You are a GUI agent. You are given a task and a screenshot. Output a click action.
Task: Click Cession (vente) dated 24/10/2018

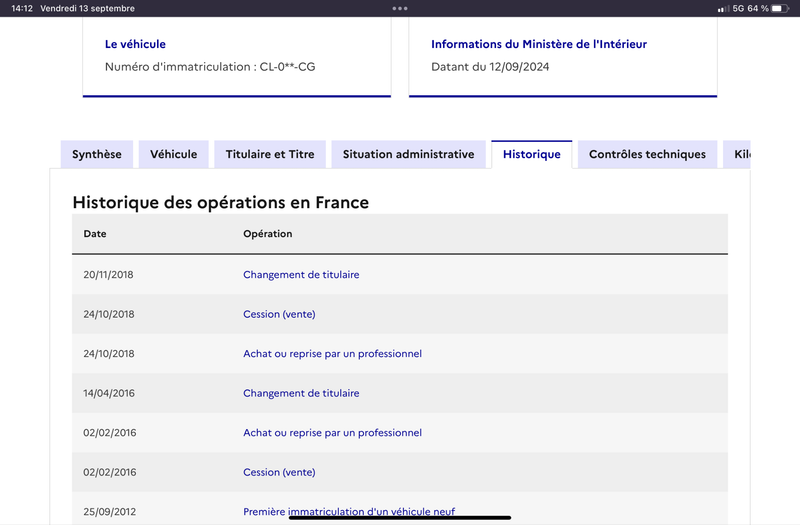[x=279, y=314]
